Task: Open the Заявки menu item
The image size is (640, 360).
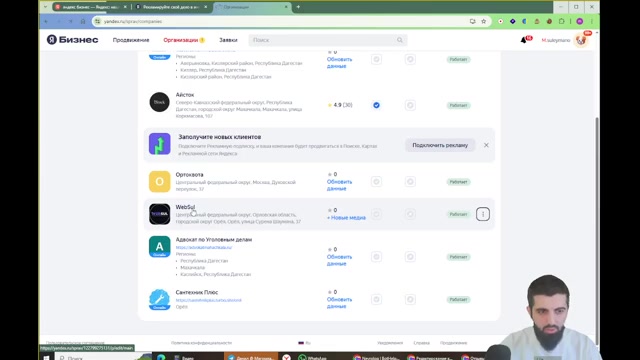Action: tap(228, 40)
